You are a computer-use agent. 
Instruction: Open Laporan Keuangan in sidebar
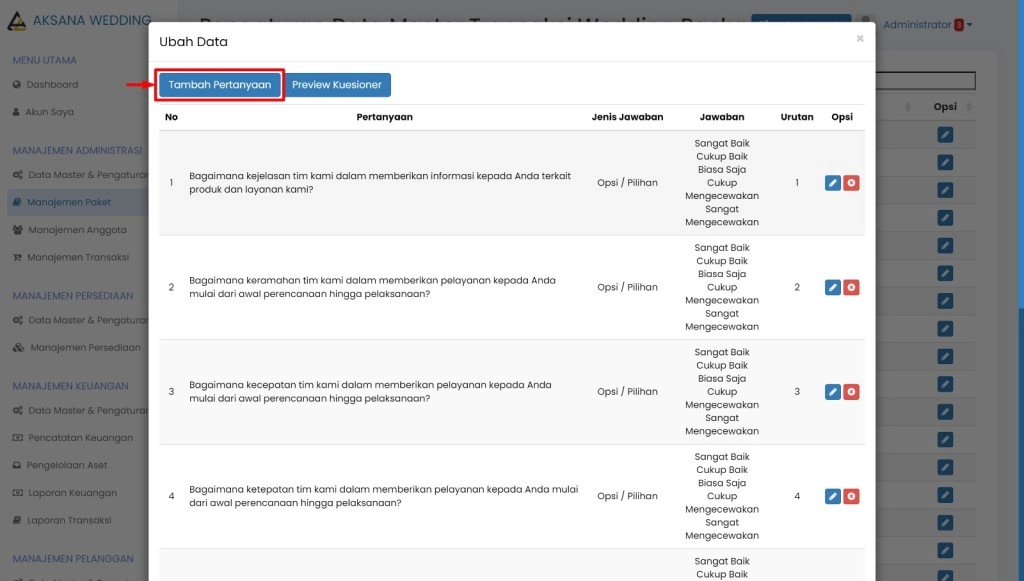(72, 493)
